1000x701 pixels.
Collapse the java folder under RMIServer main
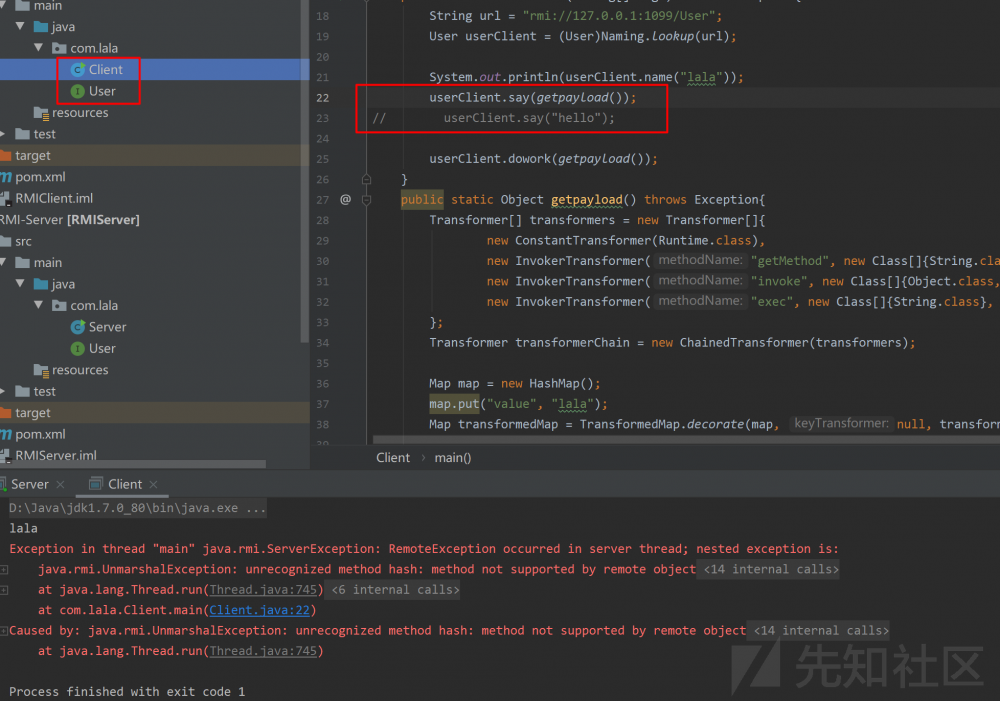pos(20,284)
